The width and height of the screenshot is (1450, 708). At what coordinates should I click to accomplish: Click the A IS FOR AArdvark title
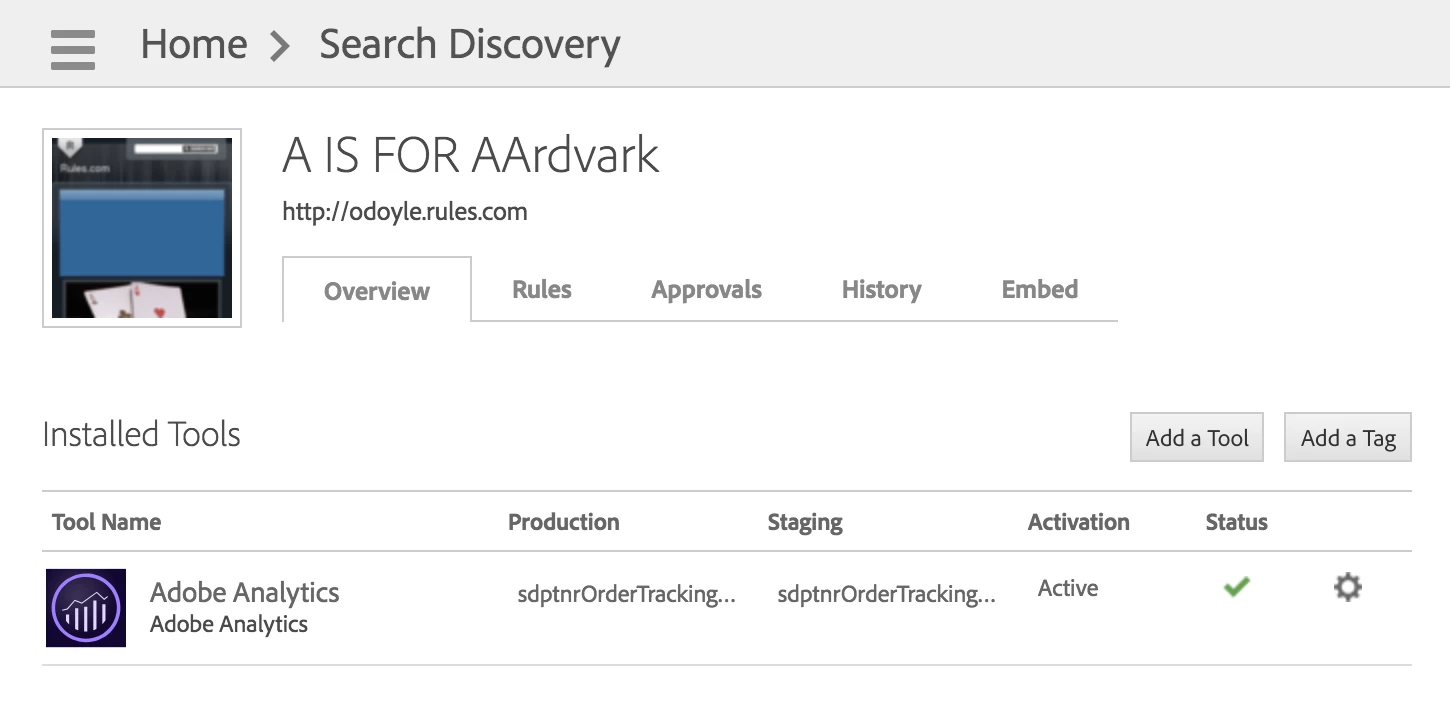coord(471,155)
